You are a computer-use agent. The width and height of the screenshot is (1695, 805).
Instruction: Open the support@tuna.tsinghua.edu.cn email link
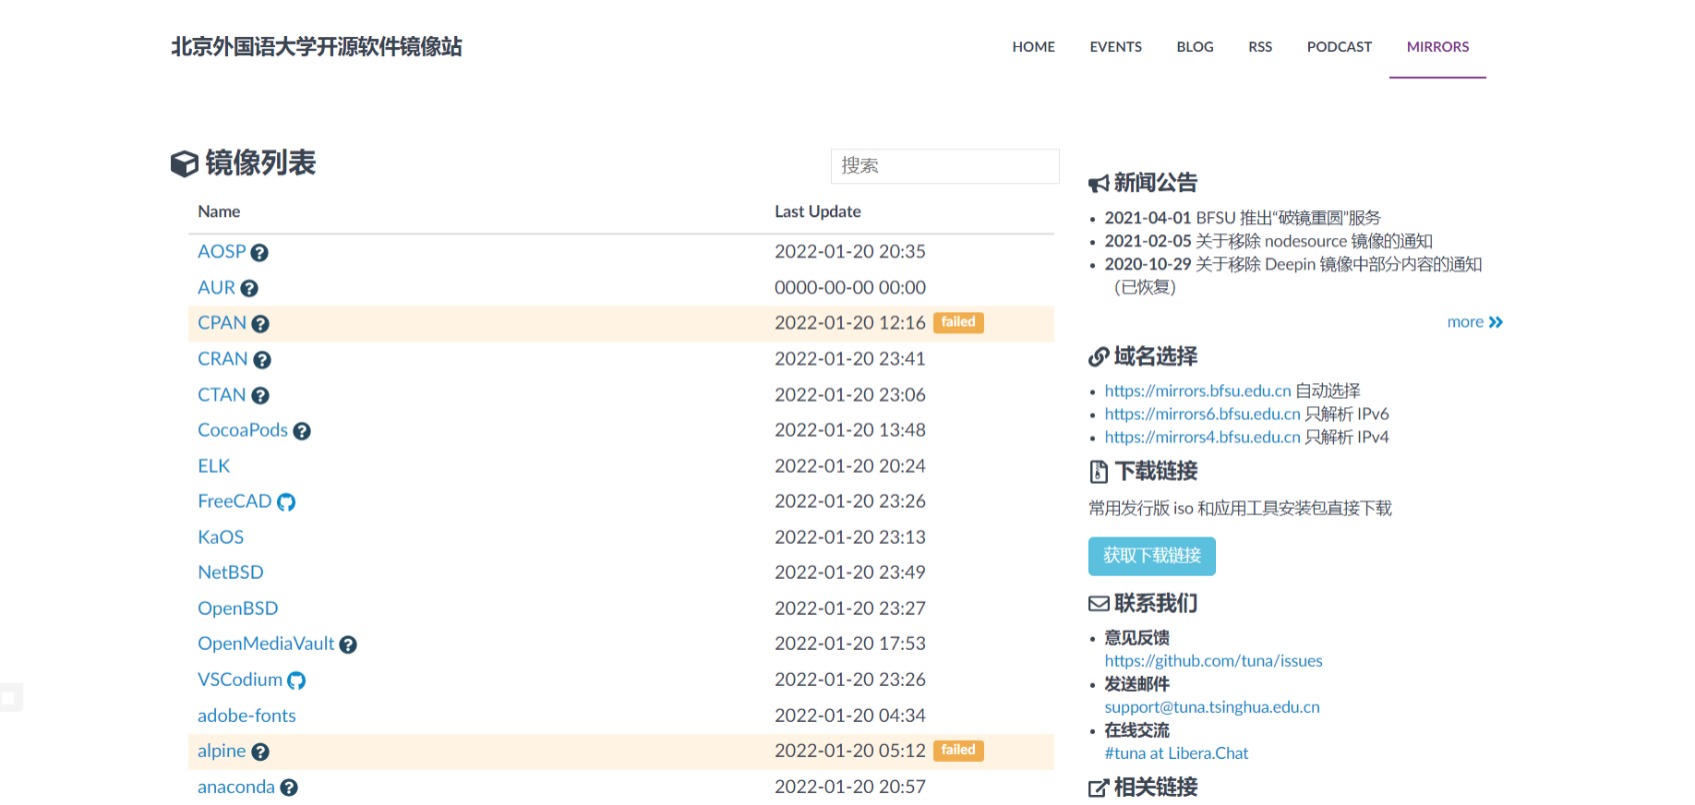1211,707
